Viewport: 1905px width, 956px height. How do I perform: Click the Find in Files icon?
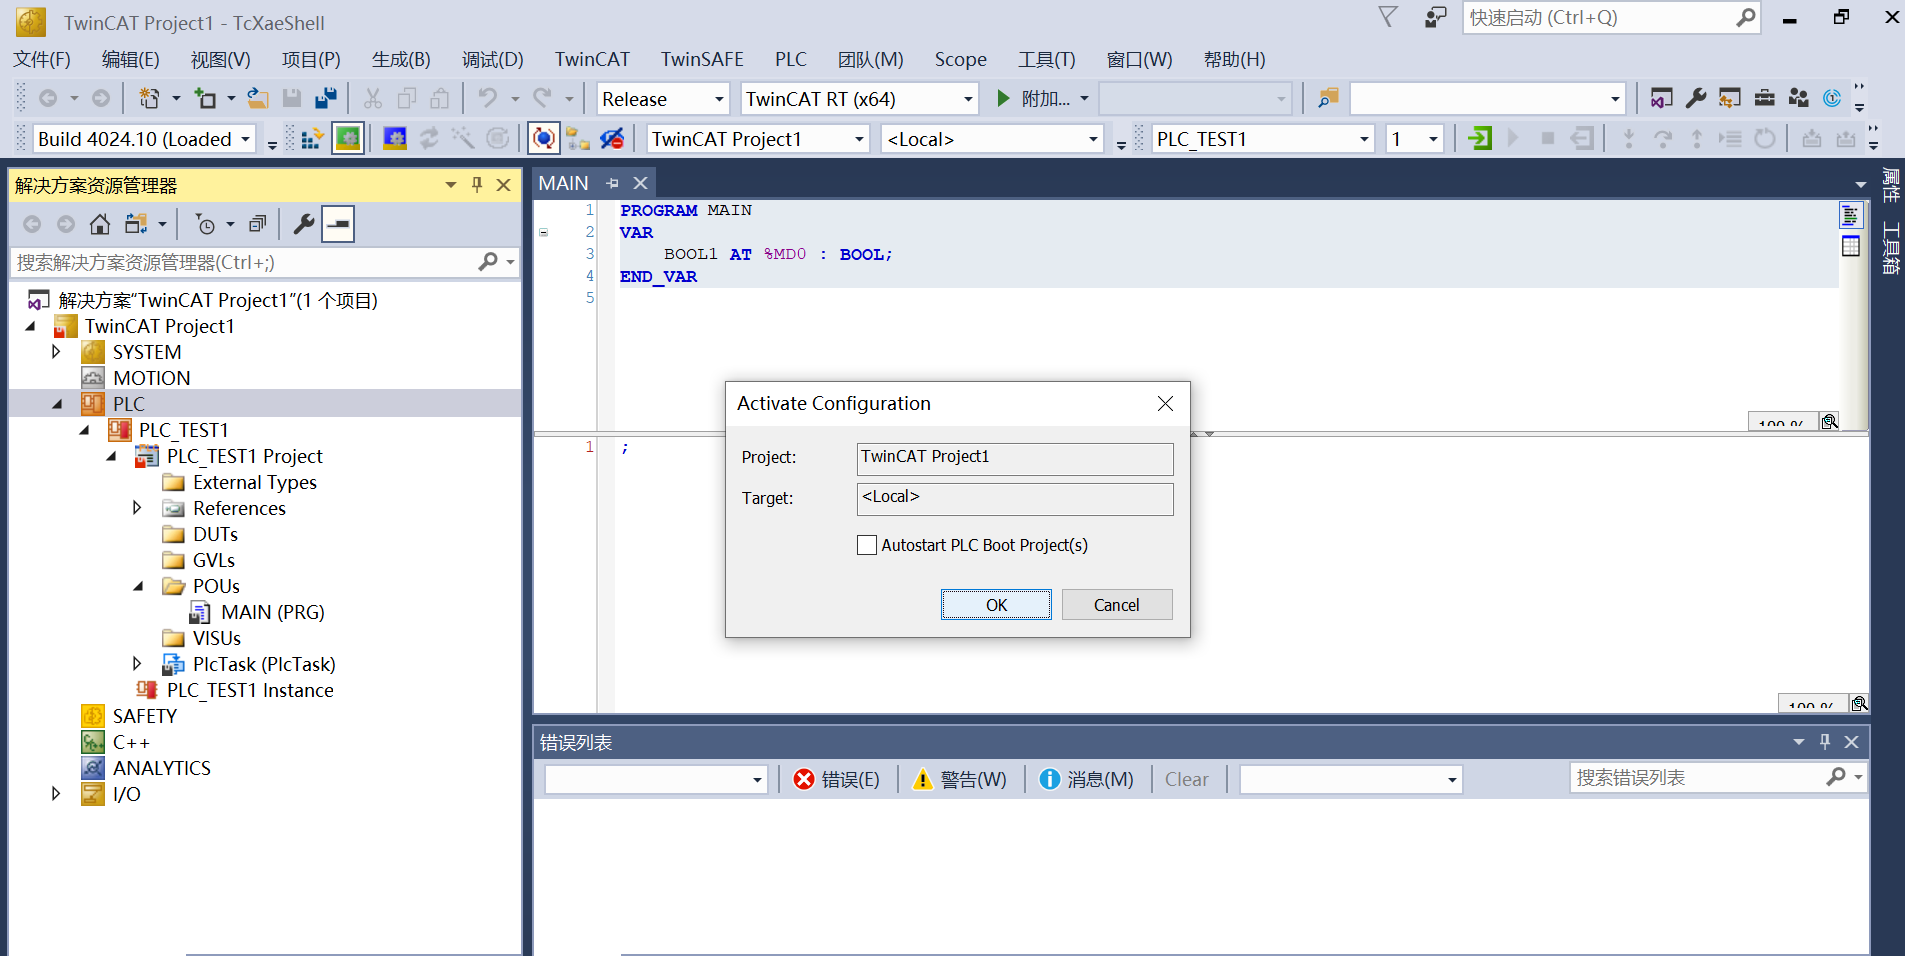point(1328,98)
